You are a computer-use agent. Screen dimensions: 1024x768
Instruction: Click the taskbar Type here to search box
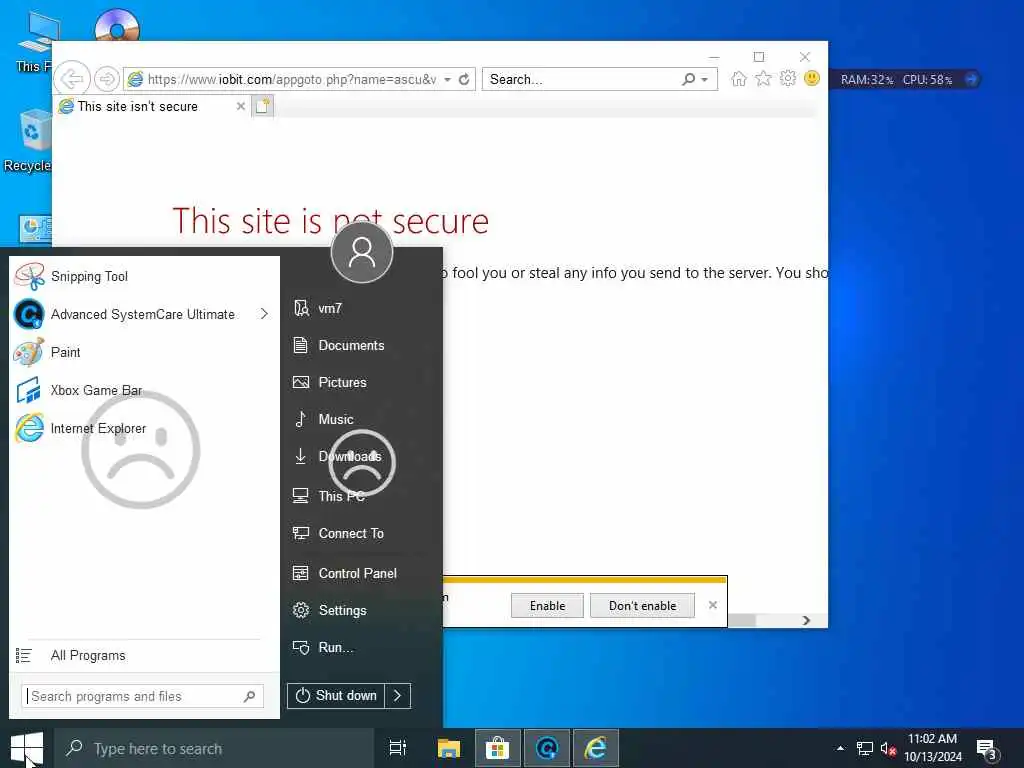click(214, 748)
